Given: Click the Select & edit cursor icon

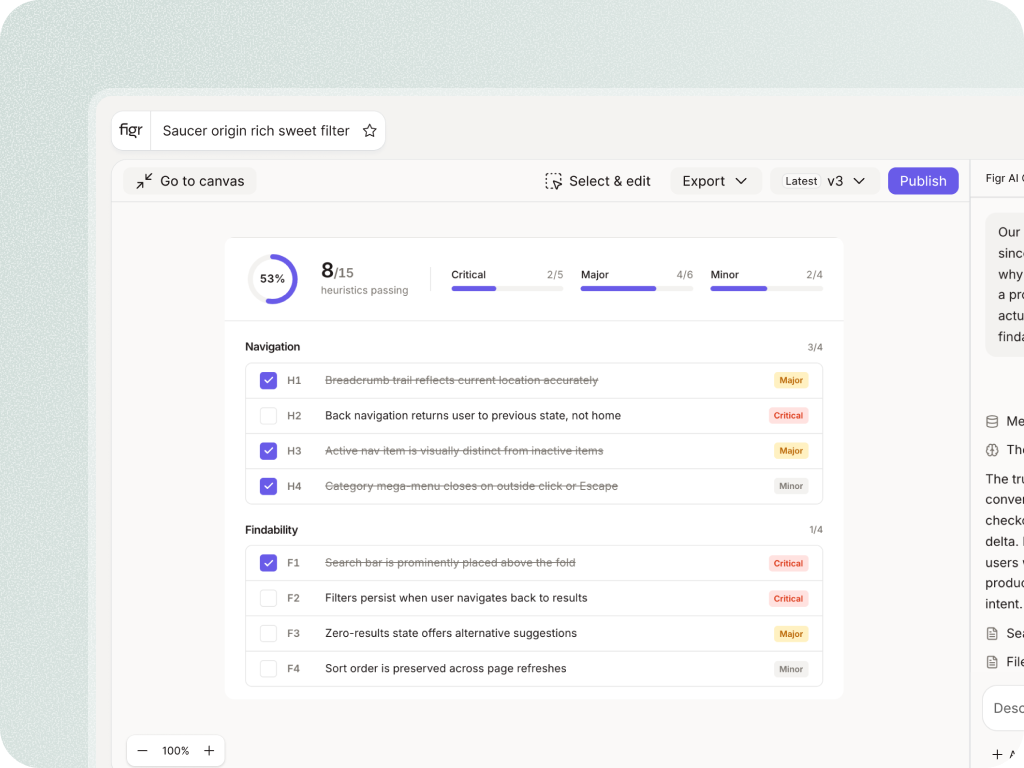Looking at the screenshot, I should 553,181.
